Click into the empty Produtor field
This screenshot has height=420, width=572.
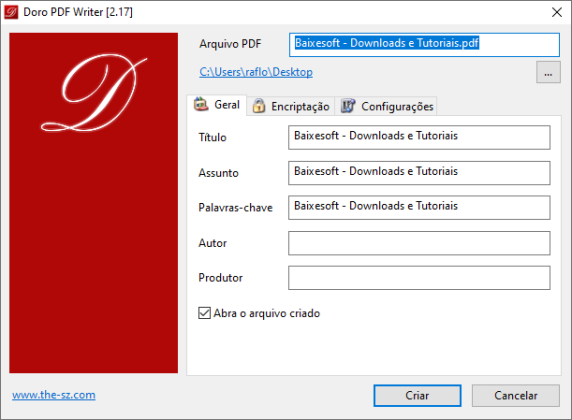click(x=419, y=278)
